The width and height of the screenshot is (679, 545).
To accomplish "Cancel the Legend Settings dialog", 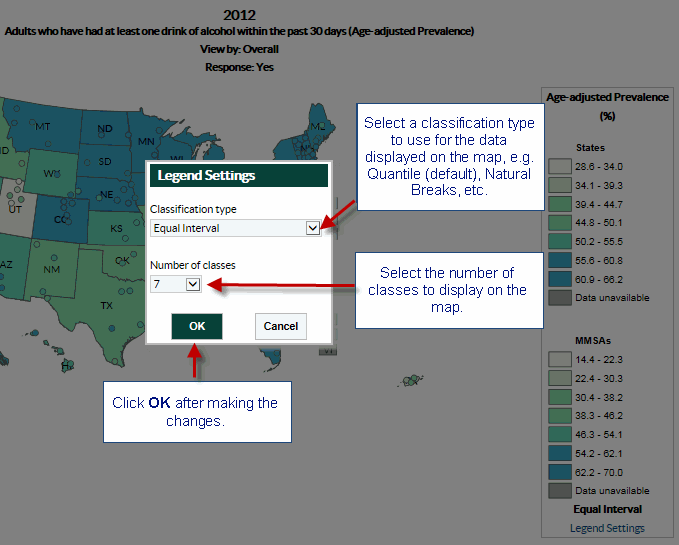I will coord(280,326).
